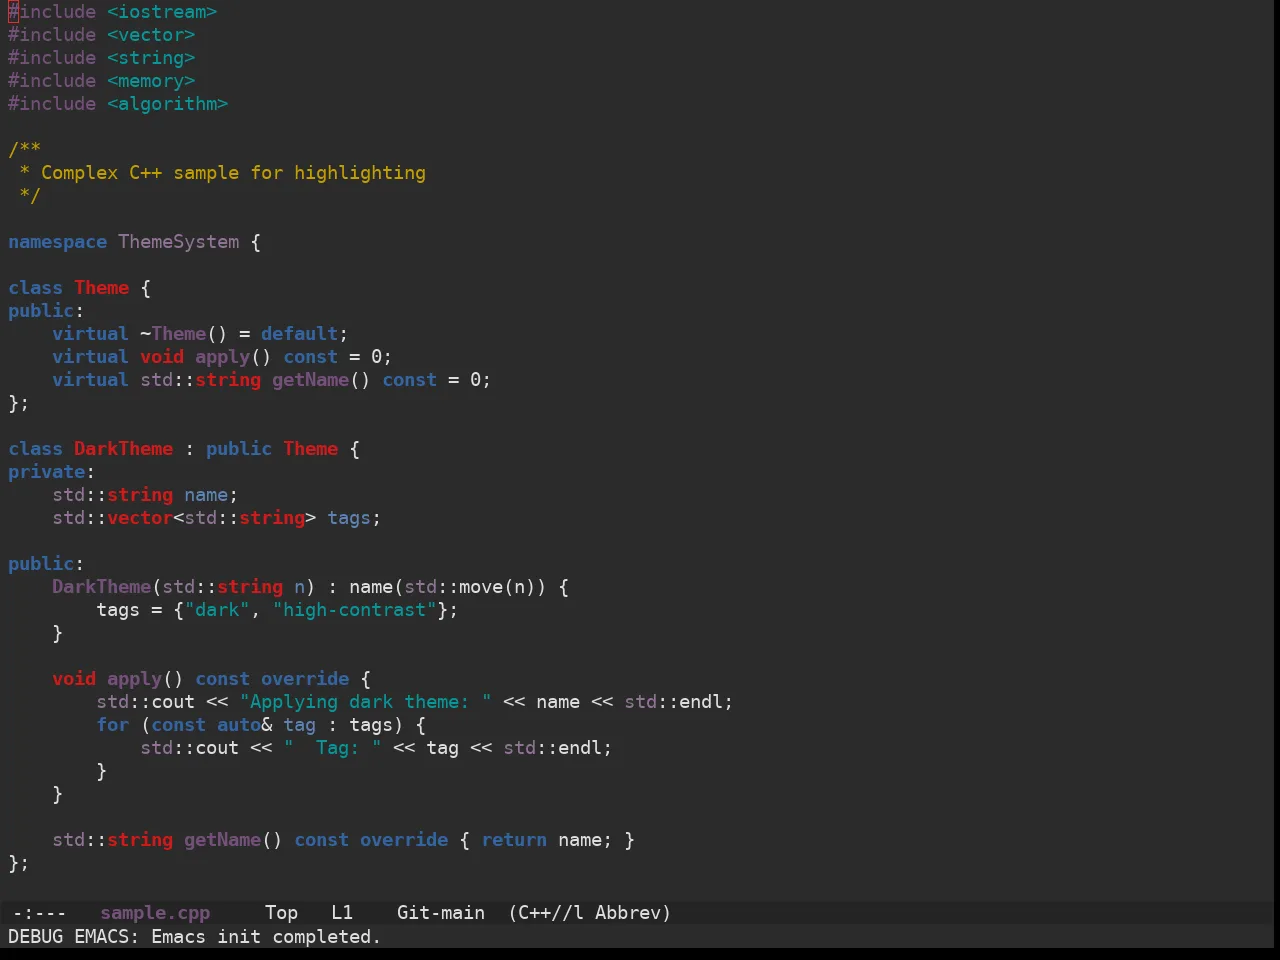
Task: Click the -:--- buffer status indicator
Action: click(39, 913)
